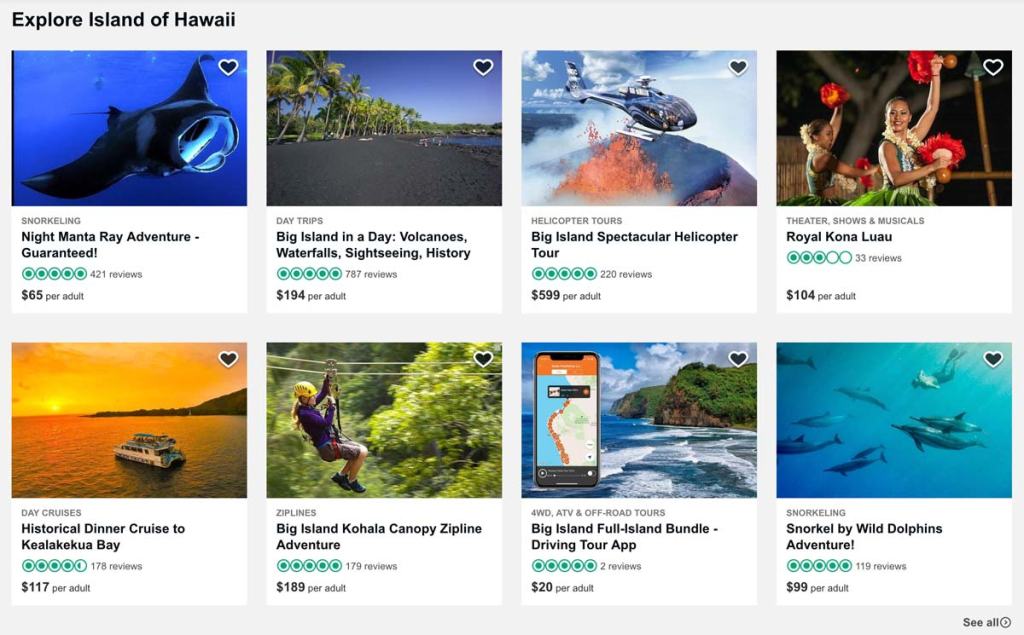Click the black sand beach photo
This screenshot has width=1024, height=635.
(x=383, y=127)
